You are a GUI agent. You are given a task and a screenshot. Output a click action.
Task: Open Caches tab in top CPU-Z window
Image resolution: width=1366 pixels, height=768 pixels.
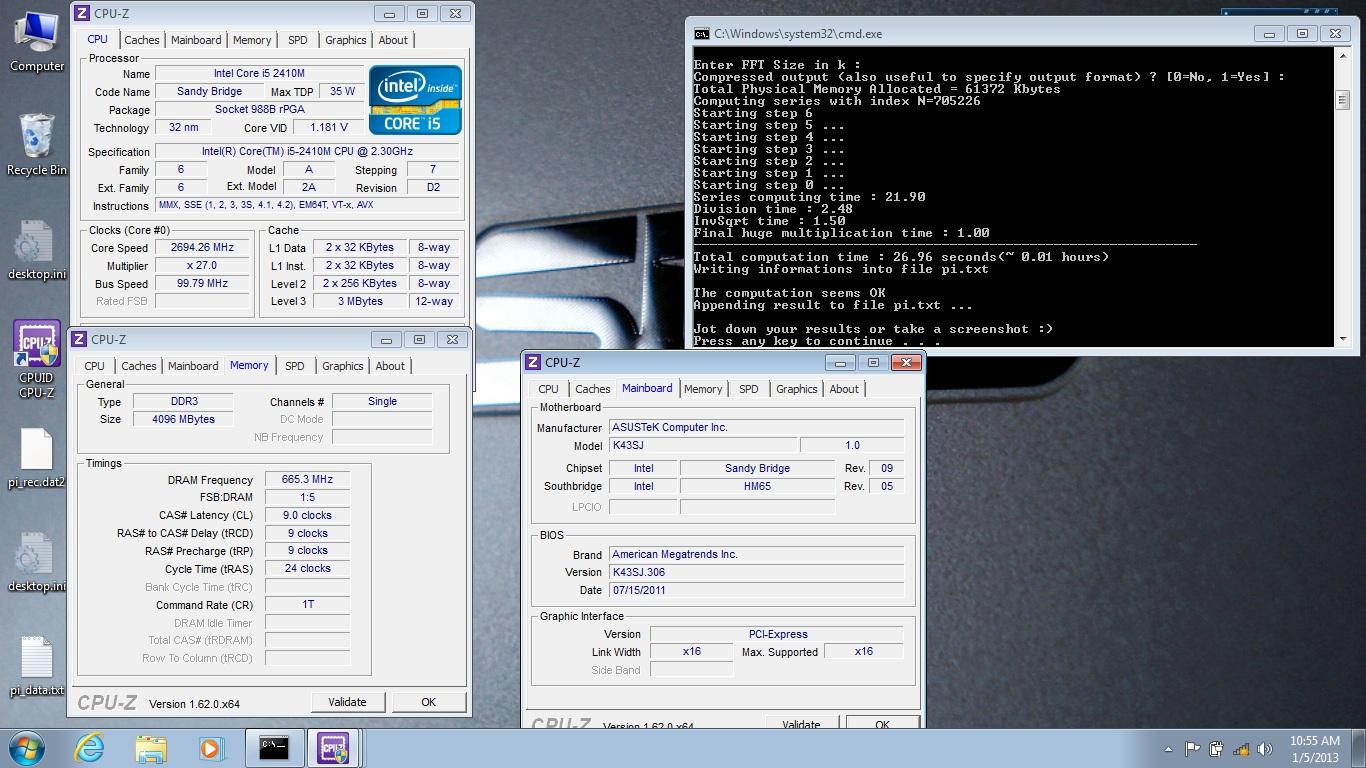click(x=141, y=40)
